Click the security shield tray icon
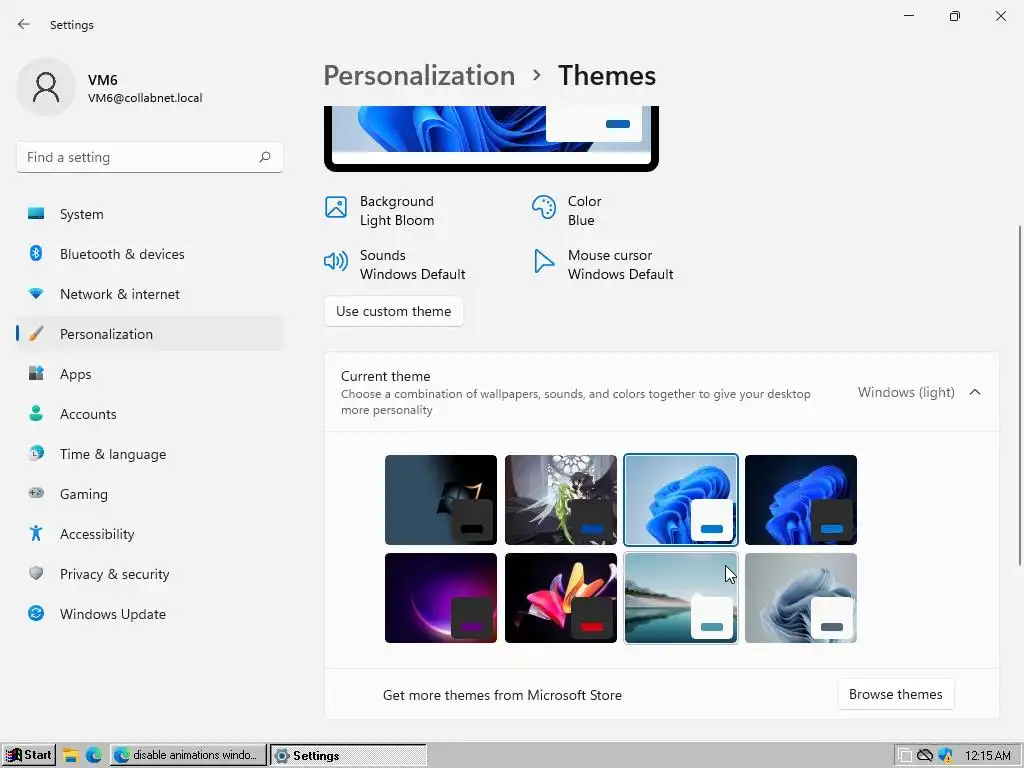The image size is (1024, 768). point(945,756)
